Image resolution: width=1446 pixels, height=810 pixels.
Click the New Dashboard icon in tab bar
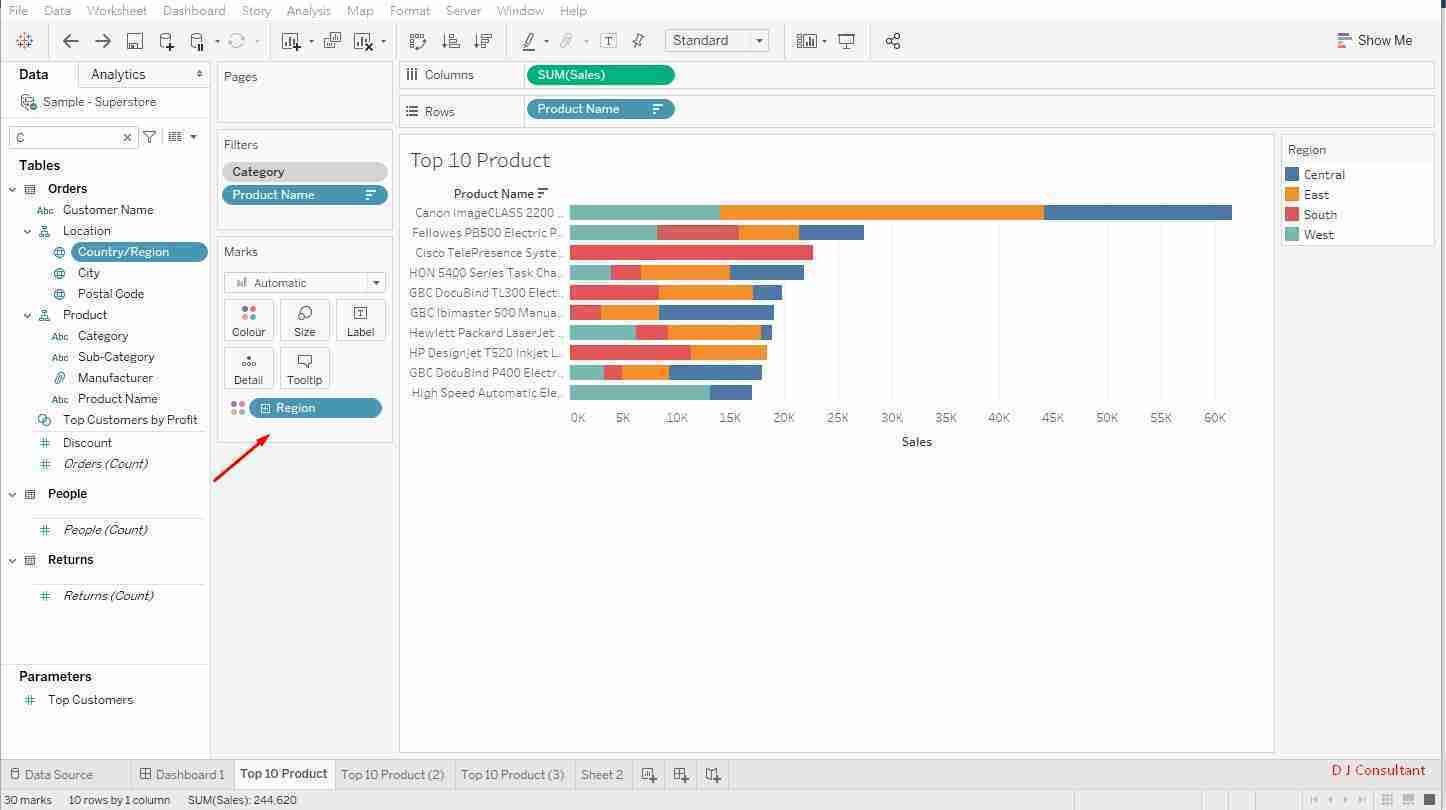click(681, 775)
